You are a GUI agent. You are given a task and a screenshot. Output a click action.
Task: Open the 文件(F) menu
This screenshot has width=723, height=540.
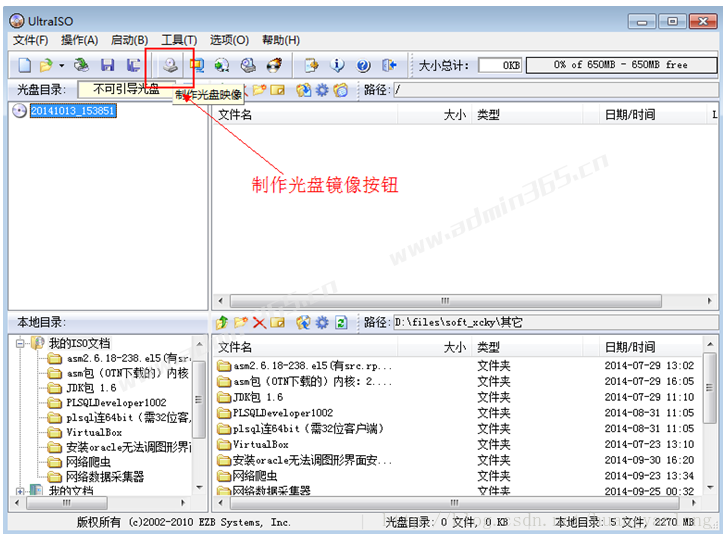pos(30,40)
